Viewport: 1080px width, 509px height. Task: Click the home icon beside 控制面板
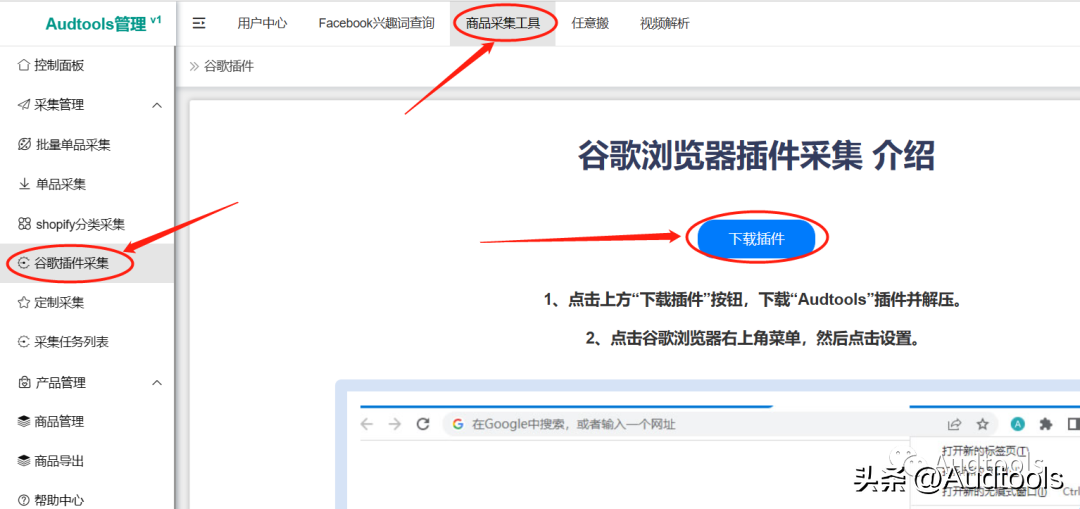[23, 65]
